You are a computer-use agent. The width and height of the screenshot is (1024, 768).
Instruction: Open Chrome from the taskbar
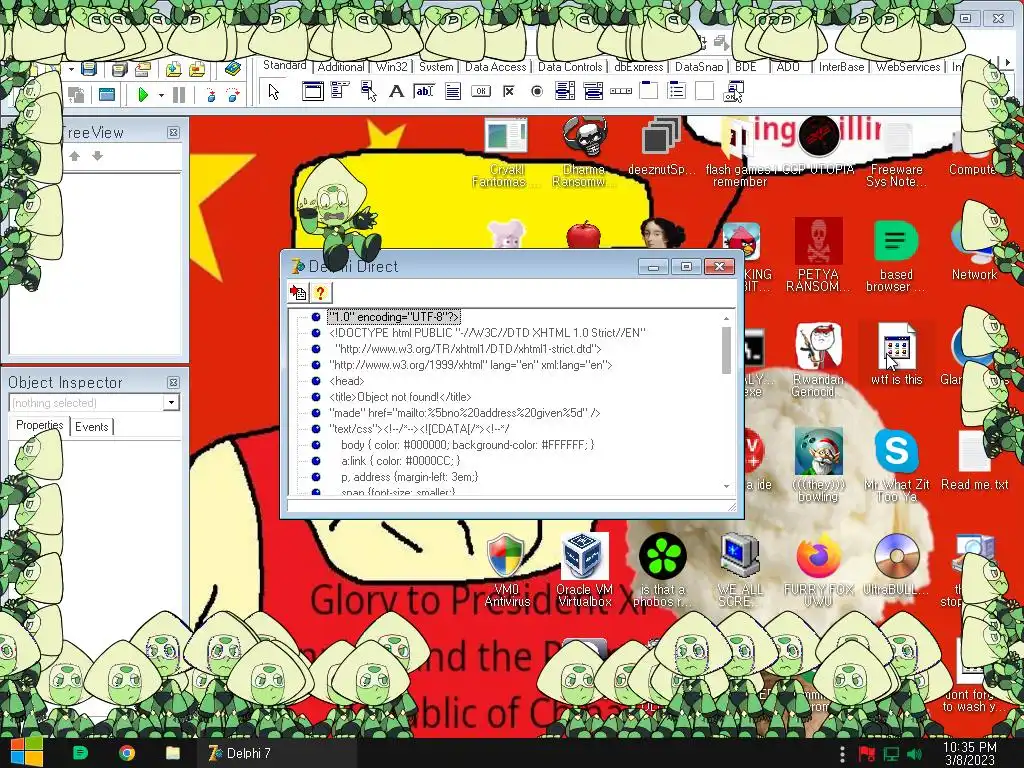click(x=127, y=753)
